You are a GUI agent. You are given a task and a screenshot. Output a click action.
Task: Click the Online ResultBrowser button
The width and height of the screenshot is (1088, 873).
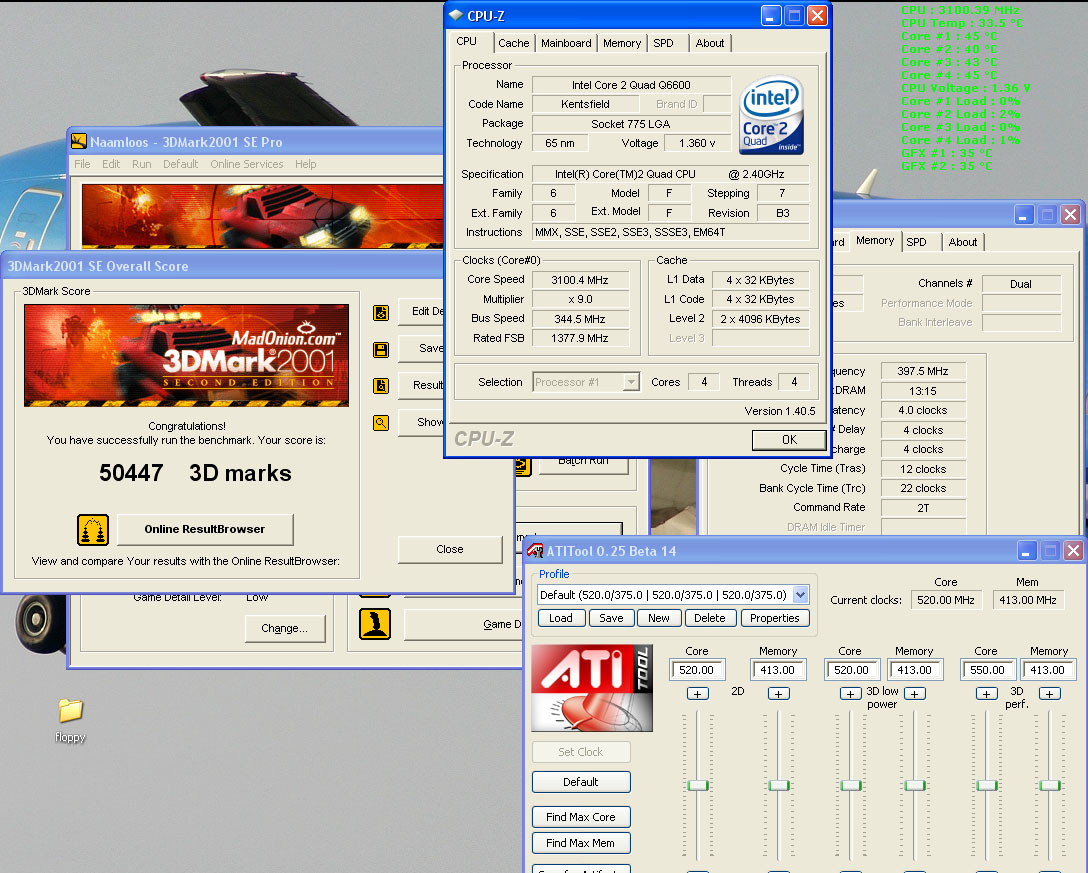[x=205, y=529]
